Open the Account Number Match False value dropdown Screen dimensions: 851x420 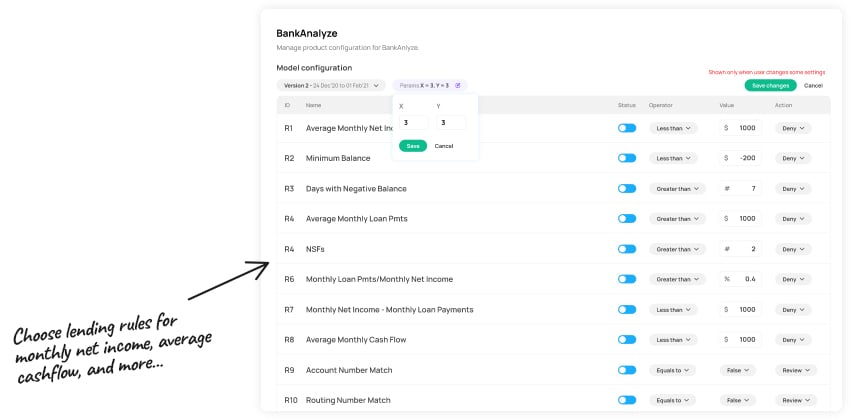(x=738, y=370)
